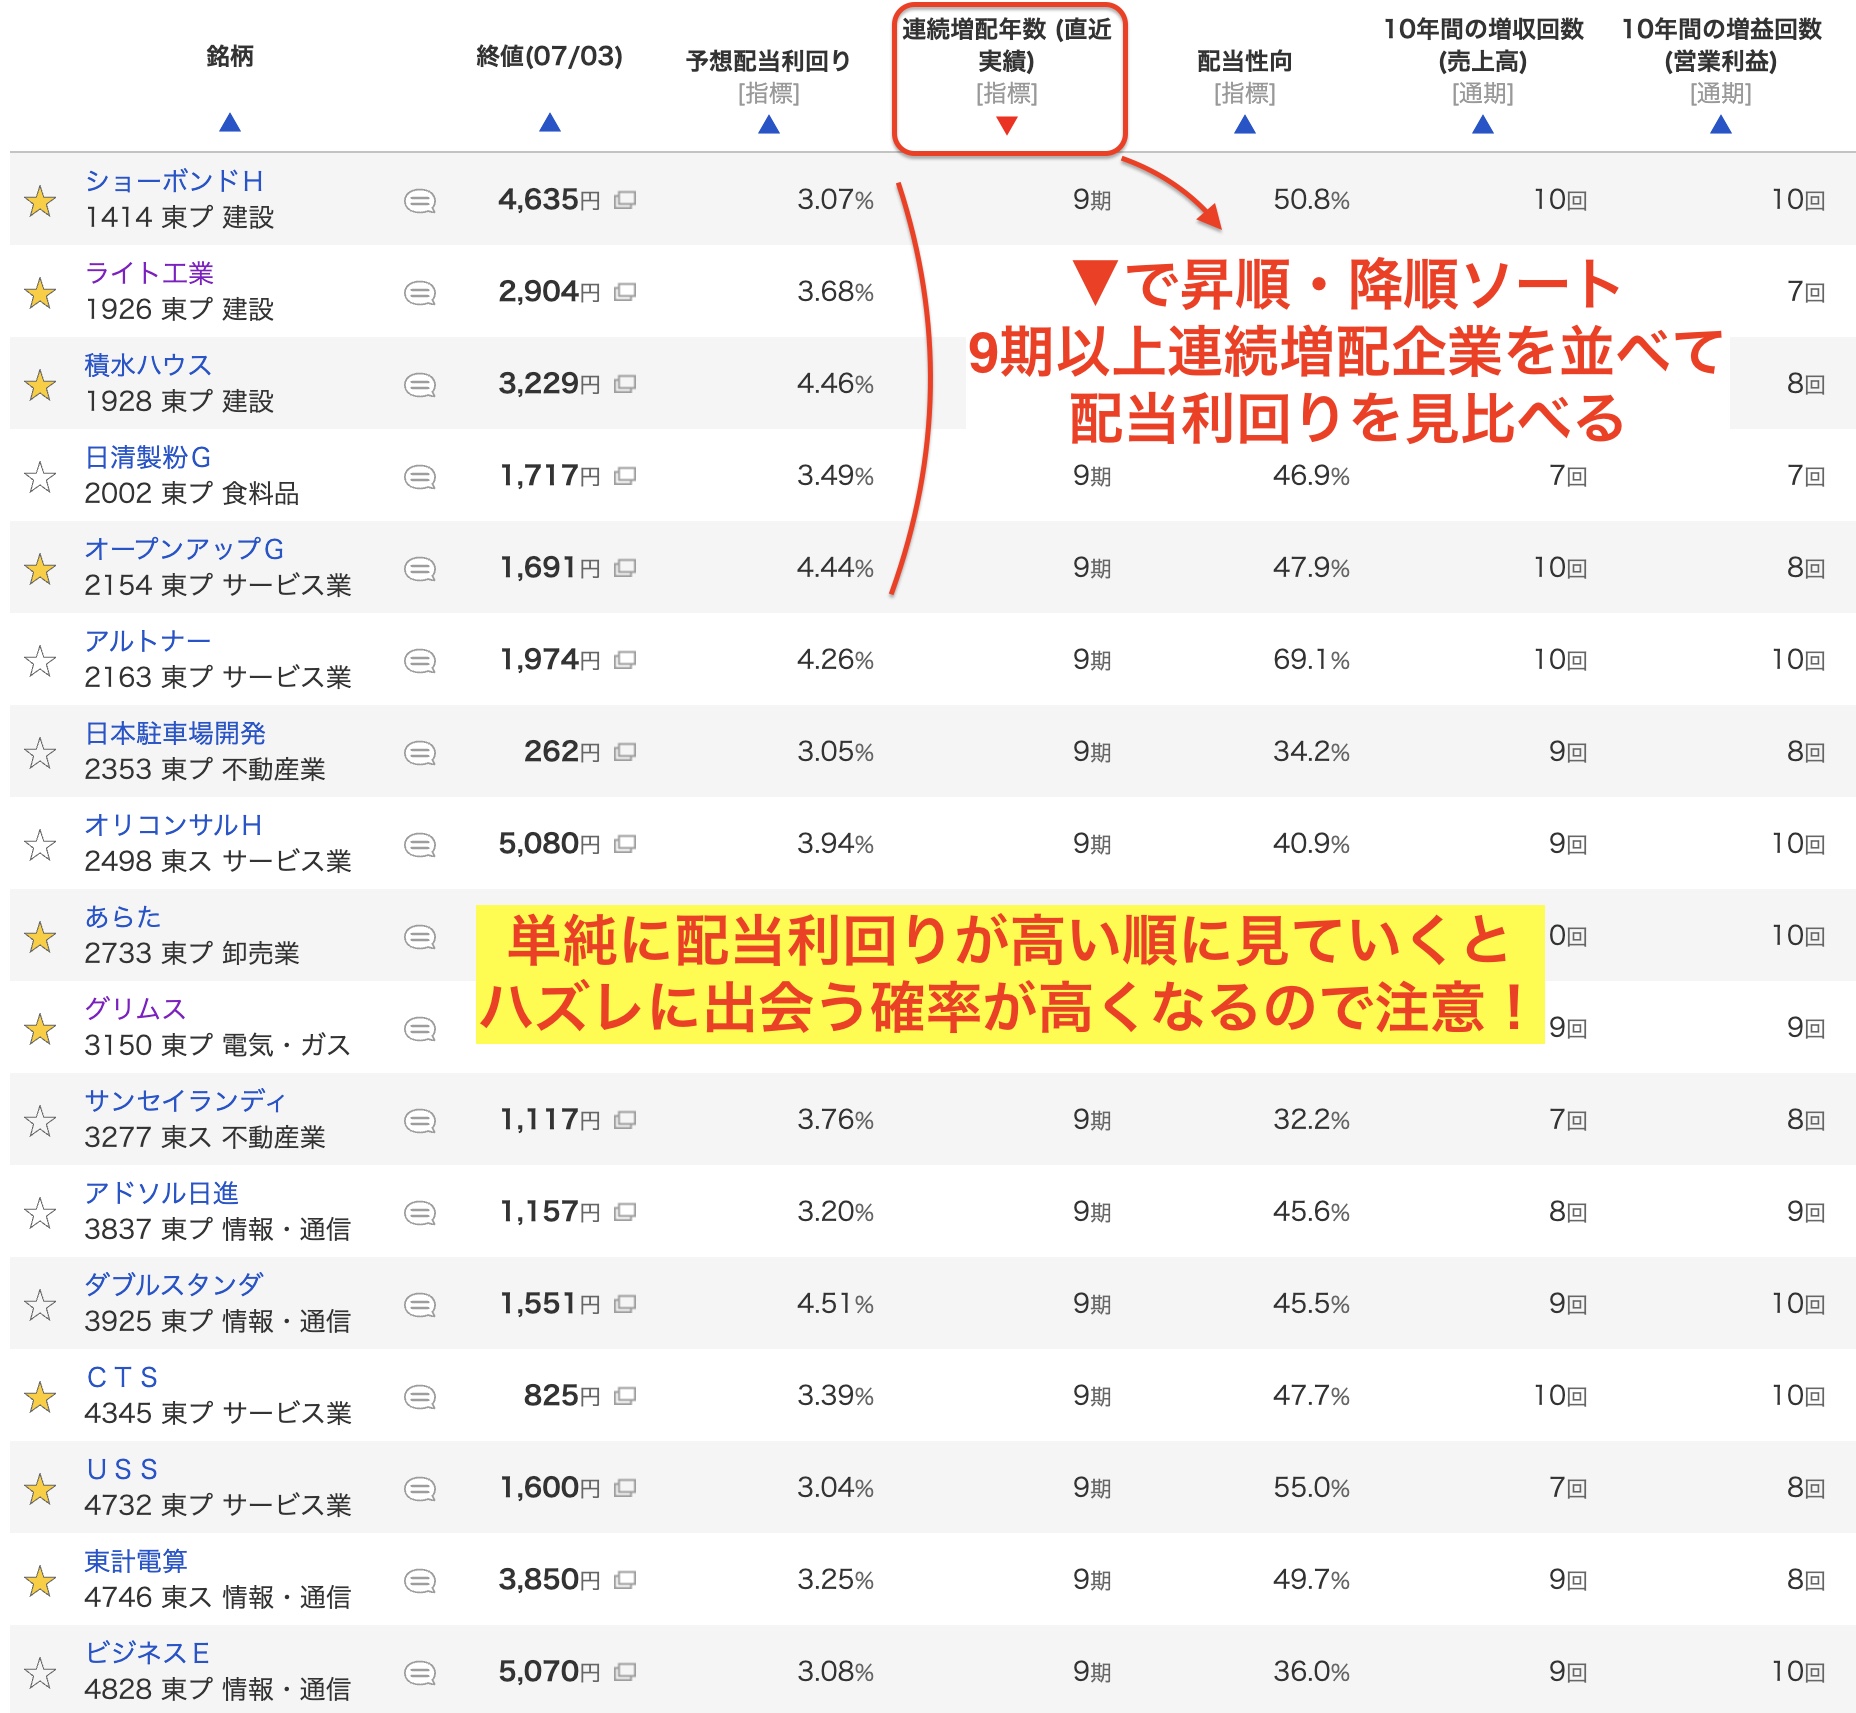The image size is (1856, 1713).
Task: Toggle favorite star for オープンアップG
Action: pyautogui.click(x=40, y=569)
